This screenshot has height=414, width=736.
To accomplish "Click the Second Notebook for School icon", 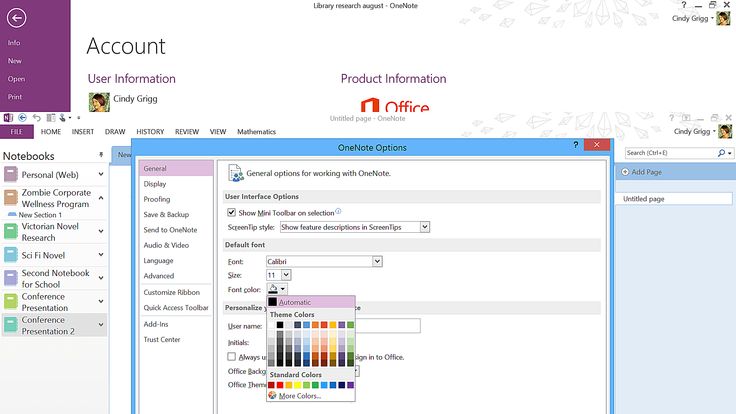I will coord(11,278).
